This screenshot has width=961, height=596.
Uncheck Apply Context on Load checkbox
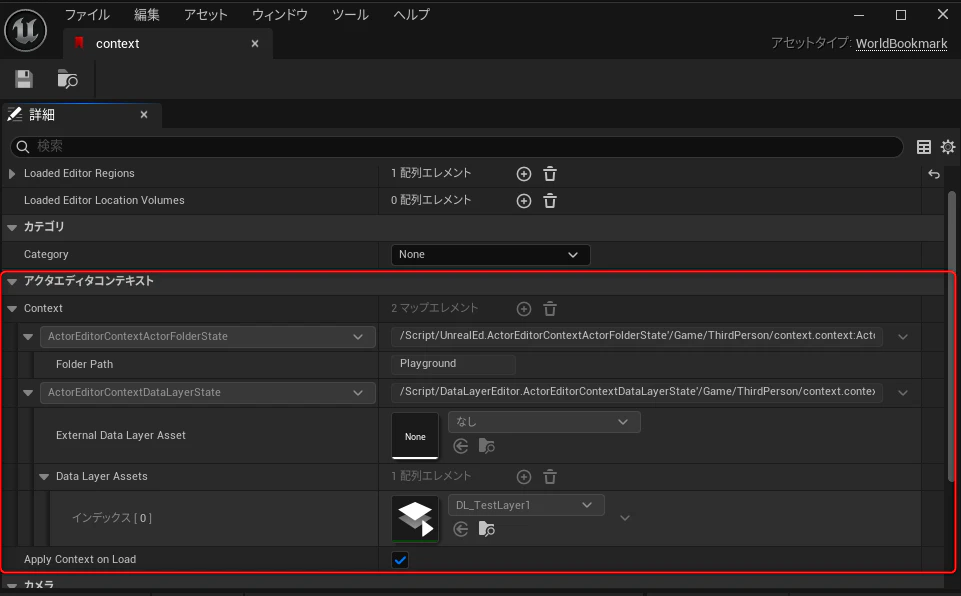(400, 560)
